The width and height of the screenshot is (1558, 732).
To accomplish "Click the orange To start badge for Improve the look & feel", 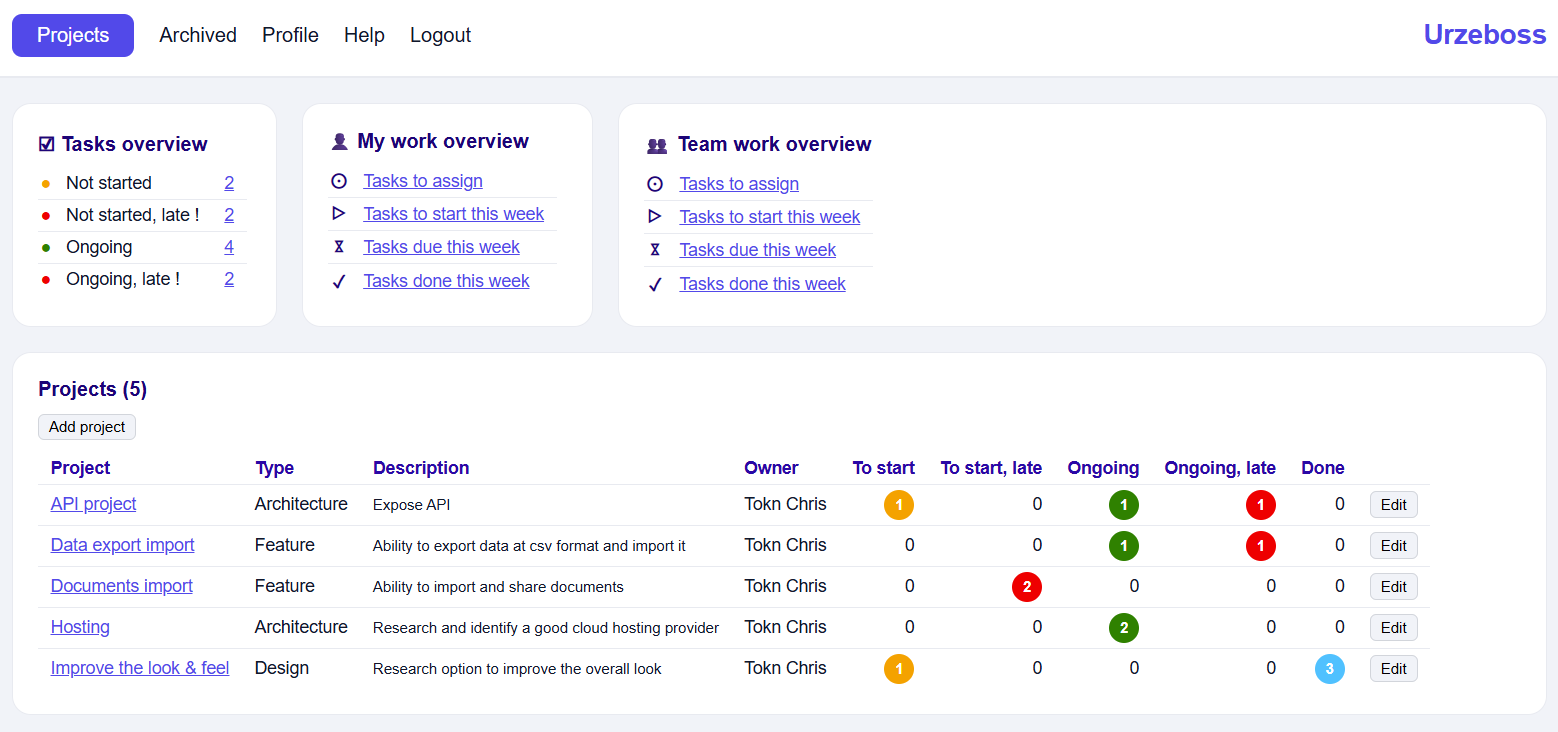I will pos(898,669).
